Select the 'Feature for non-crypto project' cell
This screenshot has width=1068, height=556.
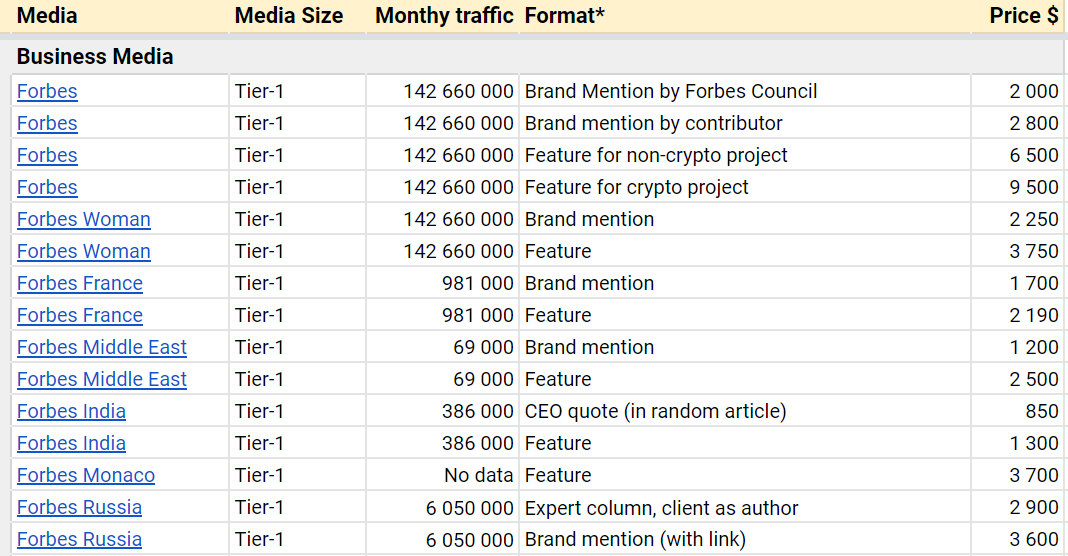click(744, 155)
